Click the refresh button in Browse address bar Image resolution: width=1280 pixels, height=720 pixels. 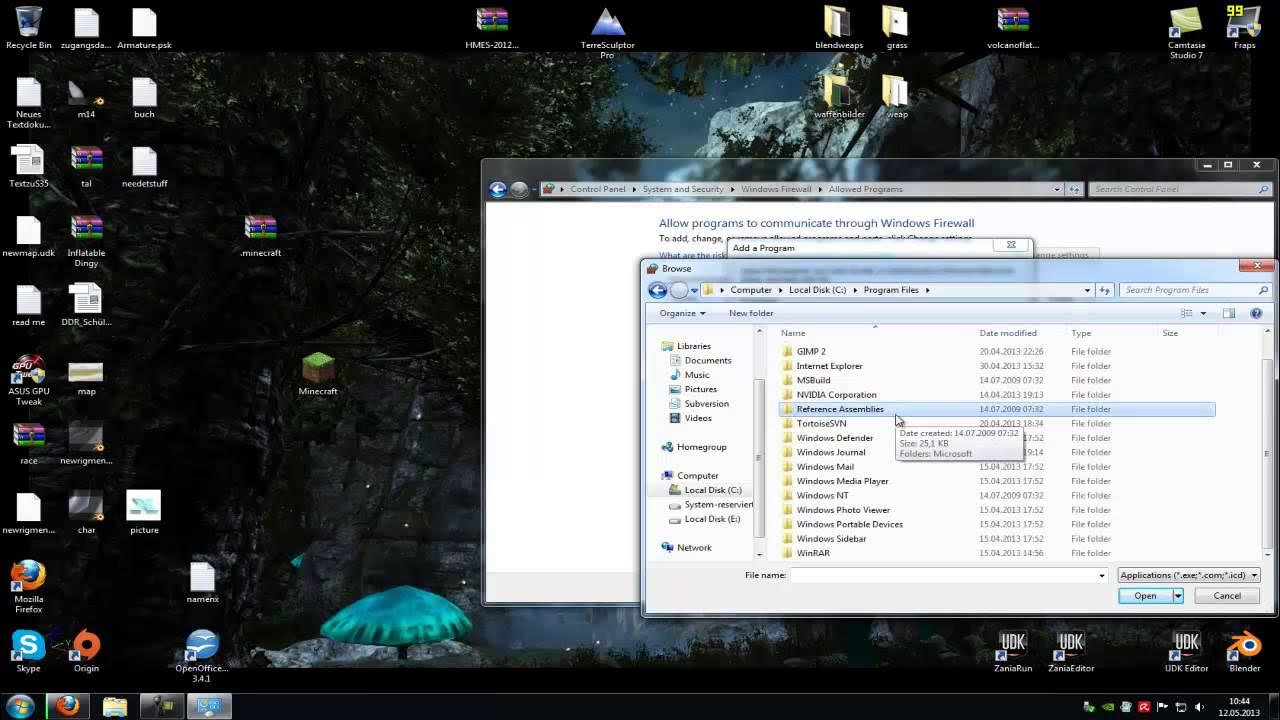(x=1105, y=290)
